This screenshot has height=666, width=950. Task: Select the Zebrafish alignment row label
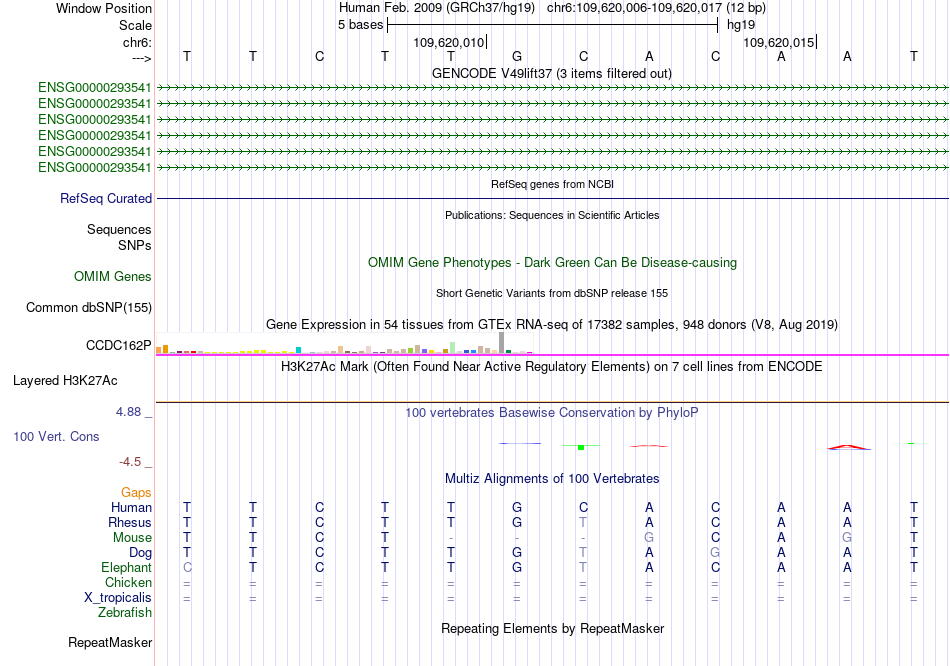pyautogui.click(x=125, y=613)
